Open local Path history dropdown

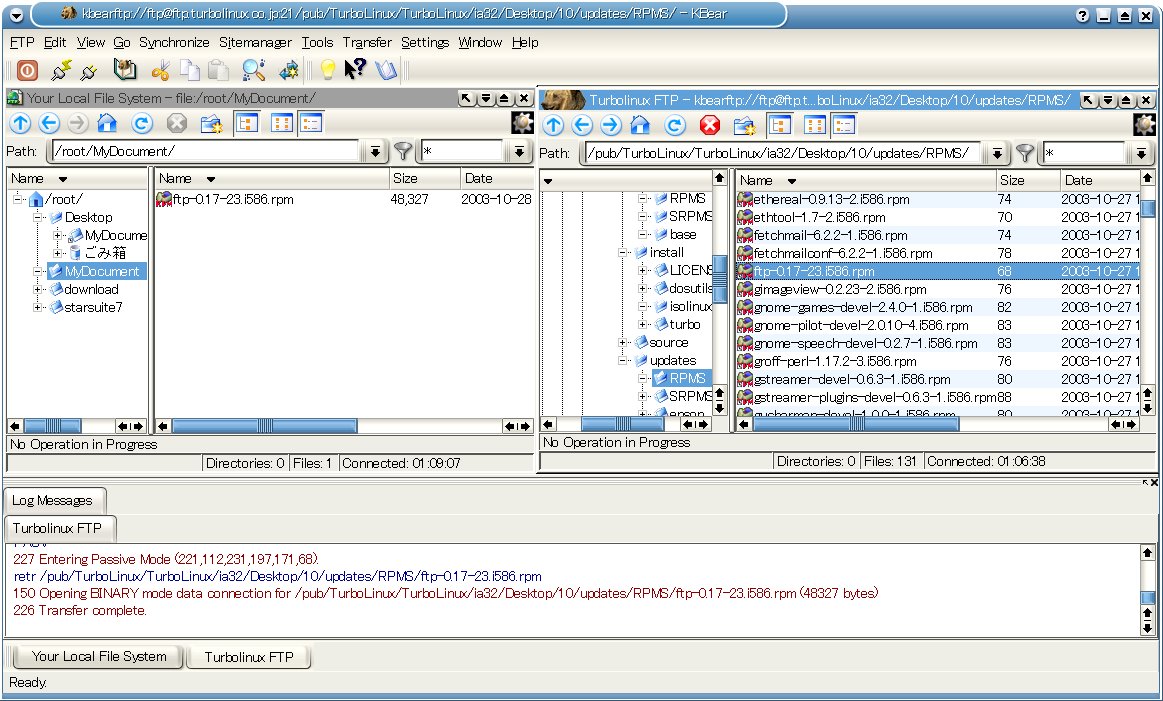click(x=375, y=151)
